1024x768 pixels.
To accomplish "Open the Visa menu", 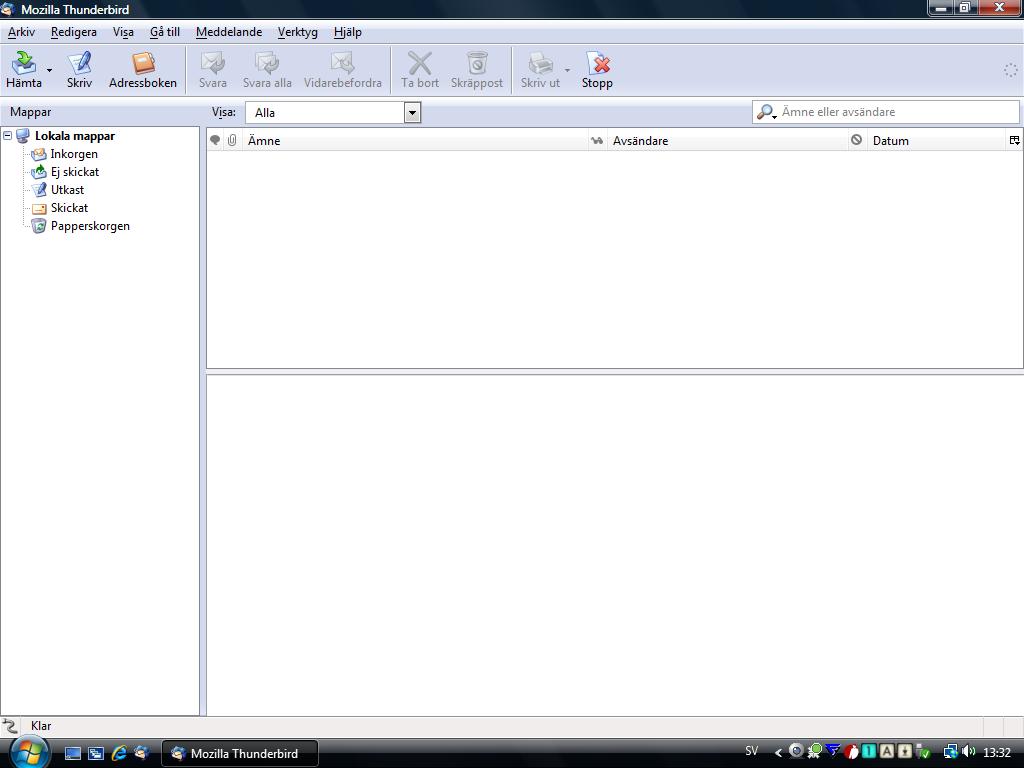I will [x=123, y=32].
